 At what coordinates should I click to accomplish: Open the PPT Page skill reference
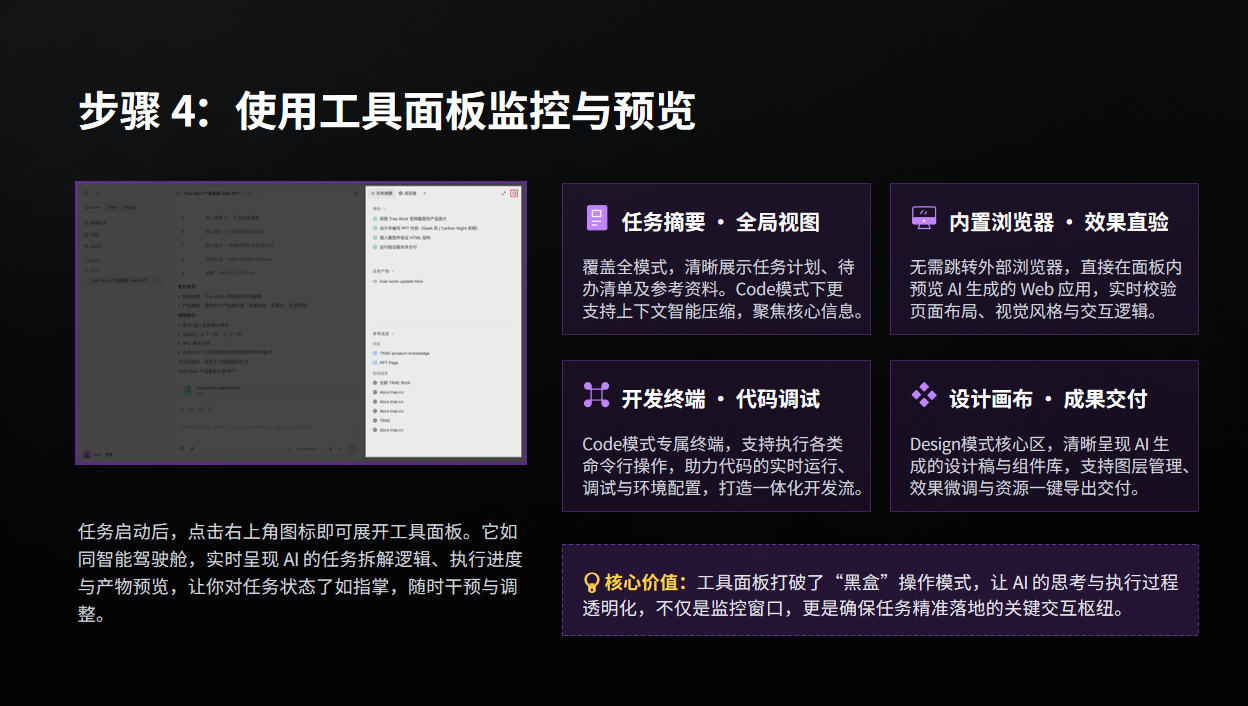385,363
